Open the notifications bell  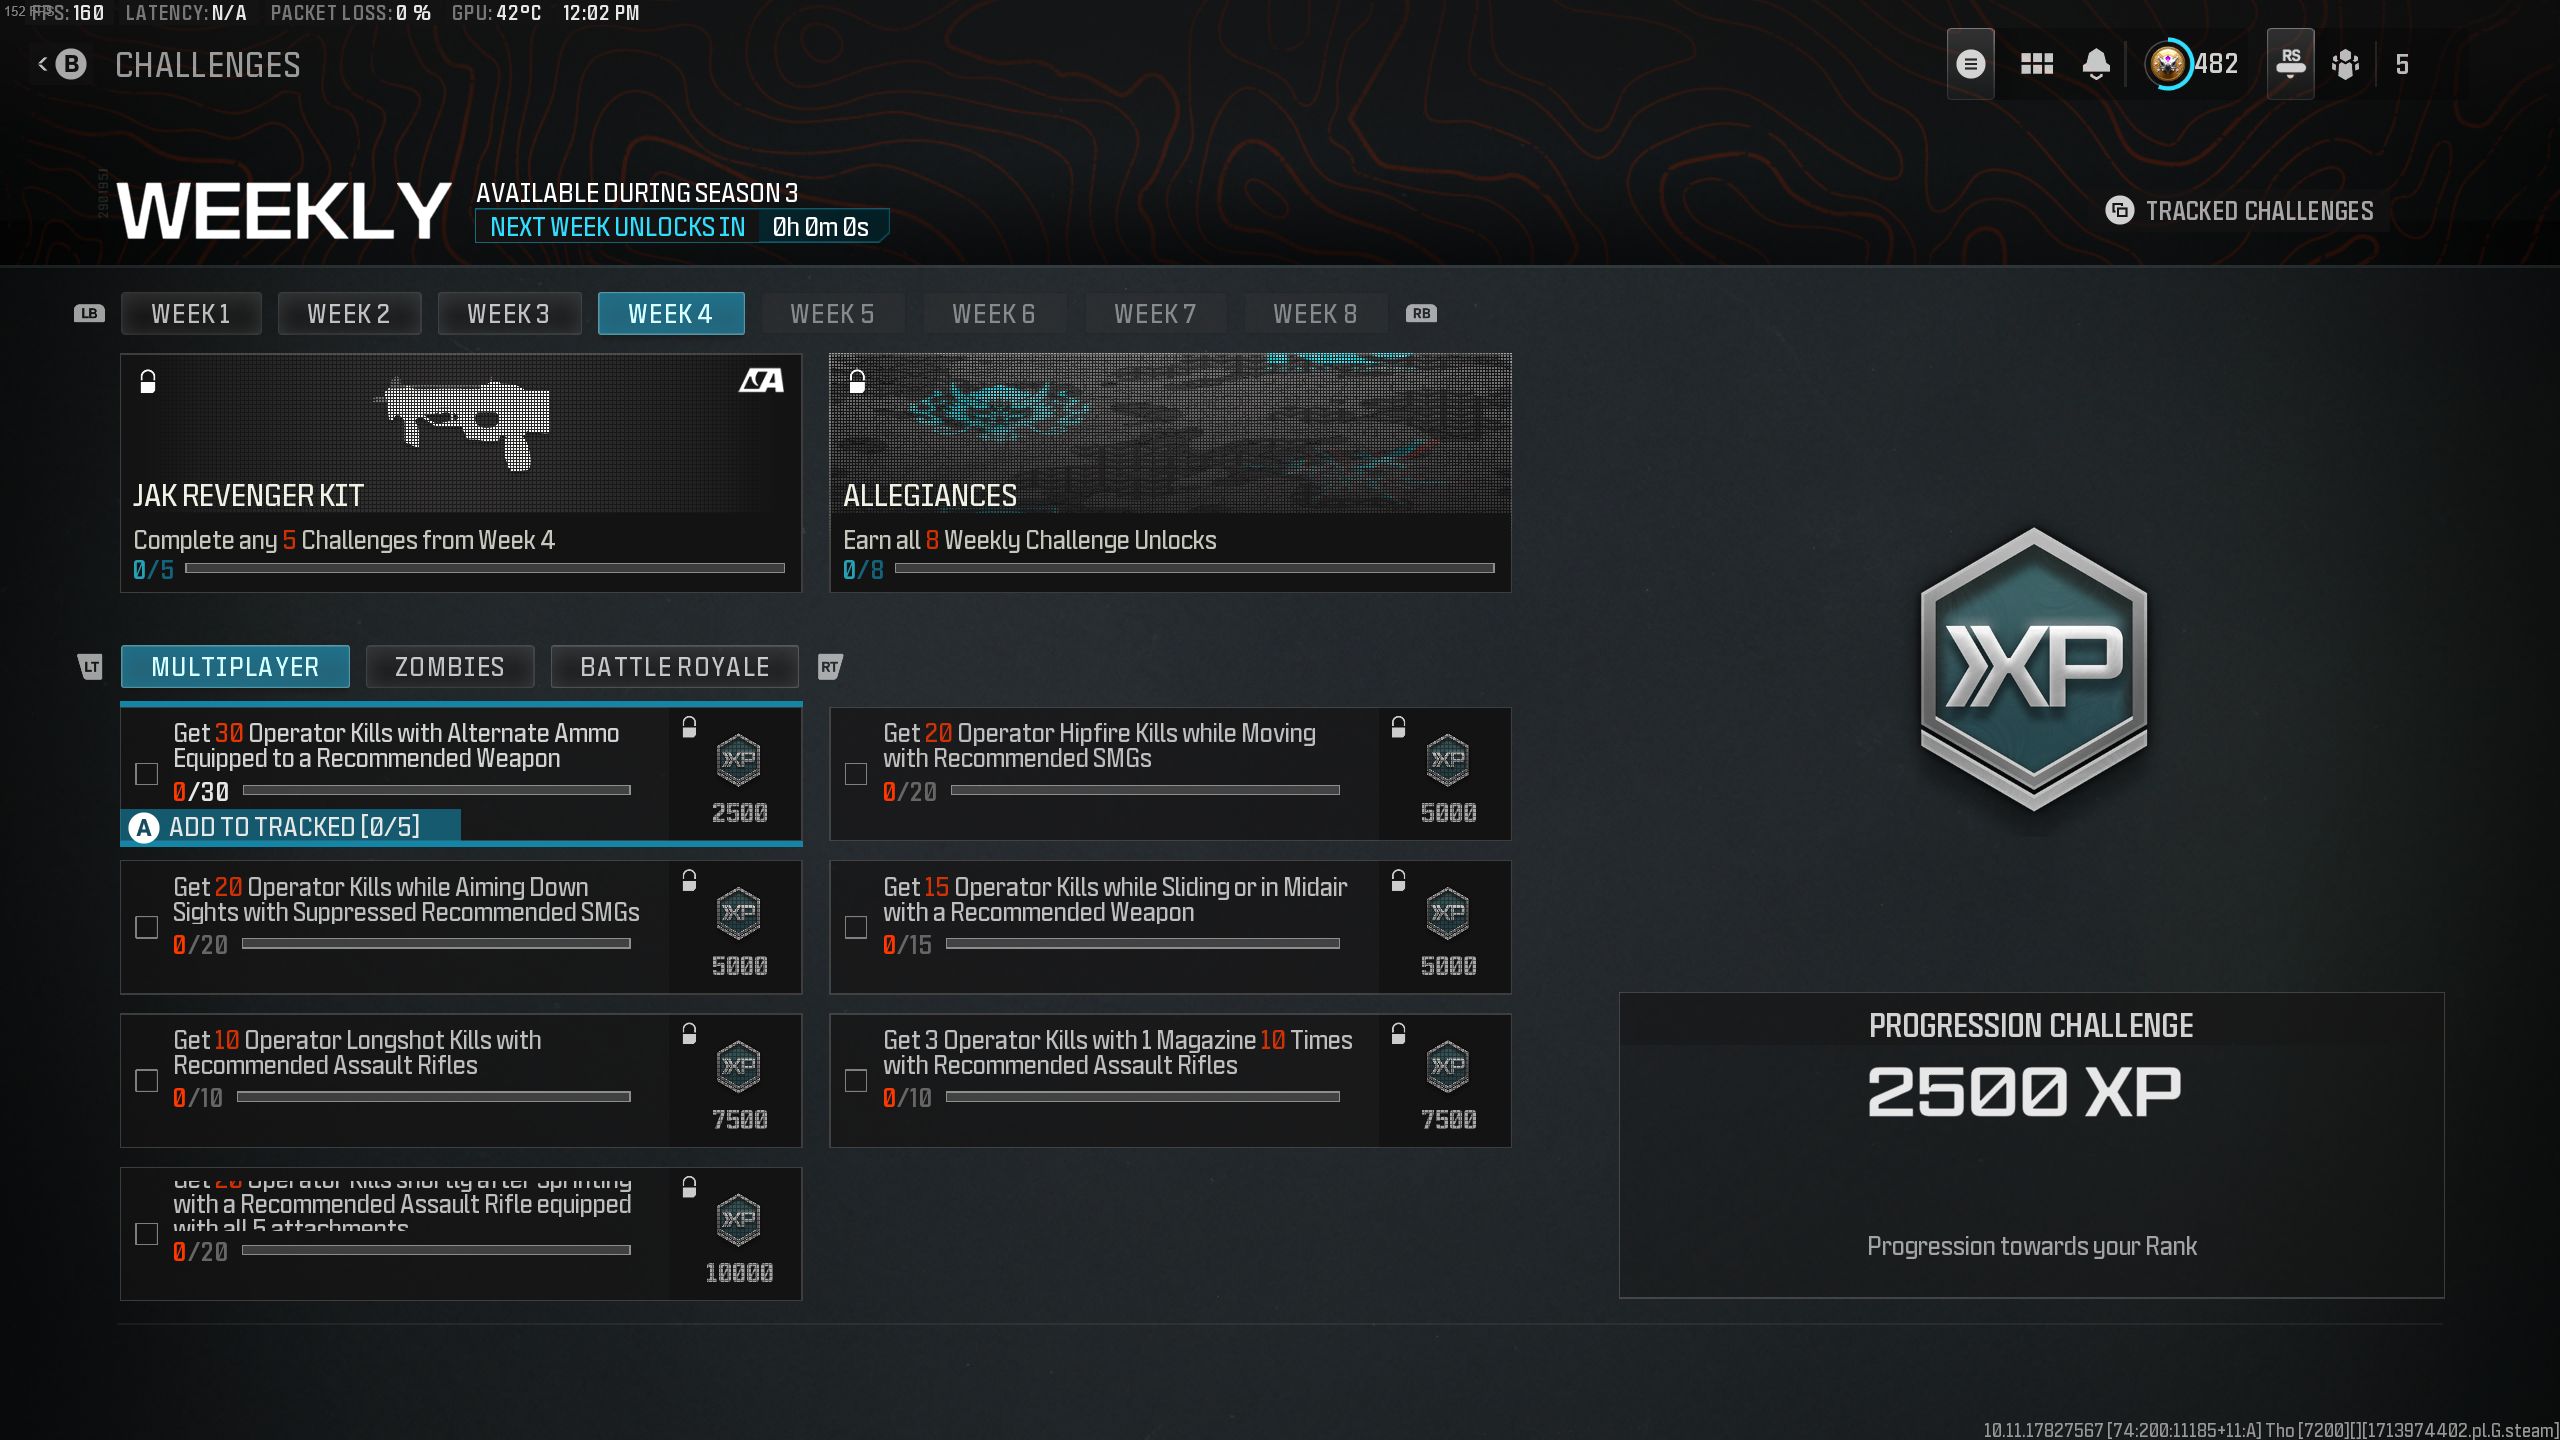[2096, 65]
